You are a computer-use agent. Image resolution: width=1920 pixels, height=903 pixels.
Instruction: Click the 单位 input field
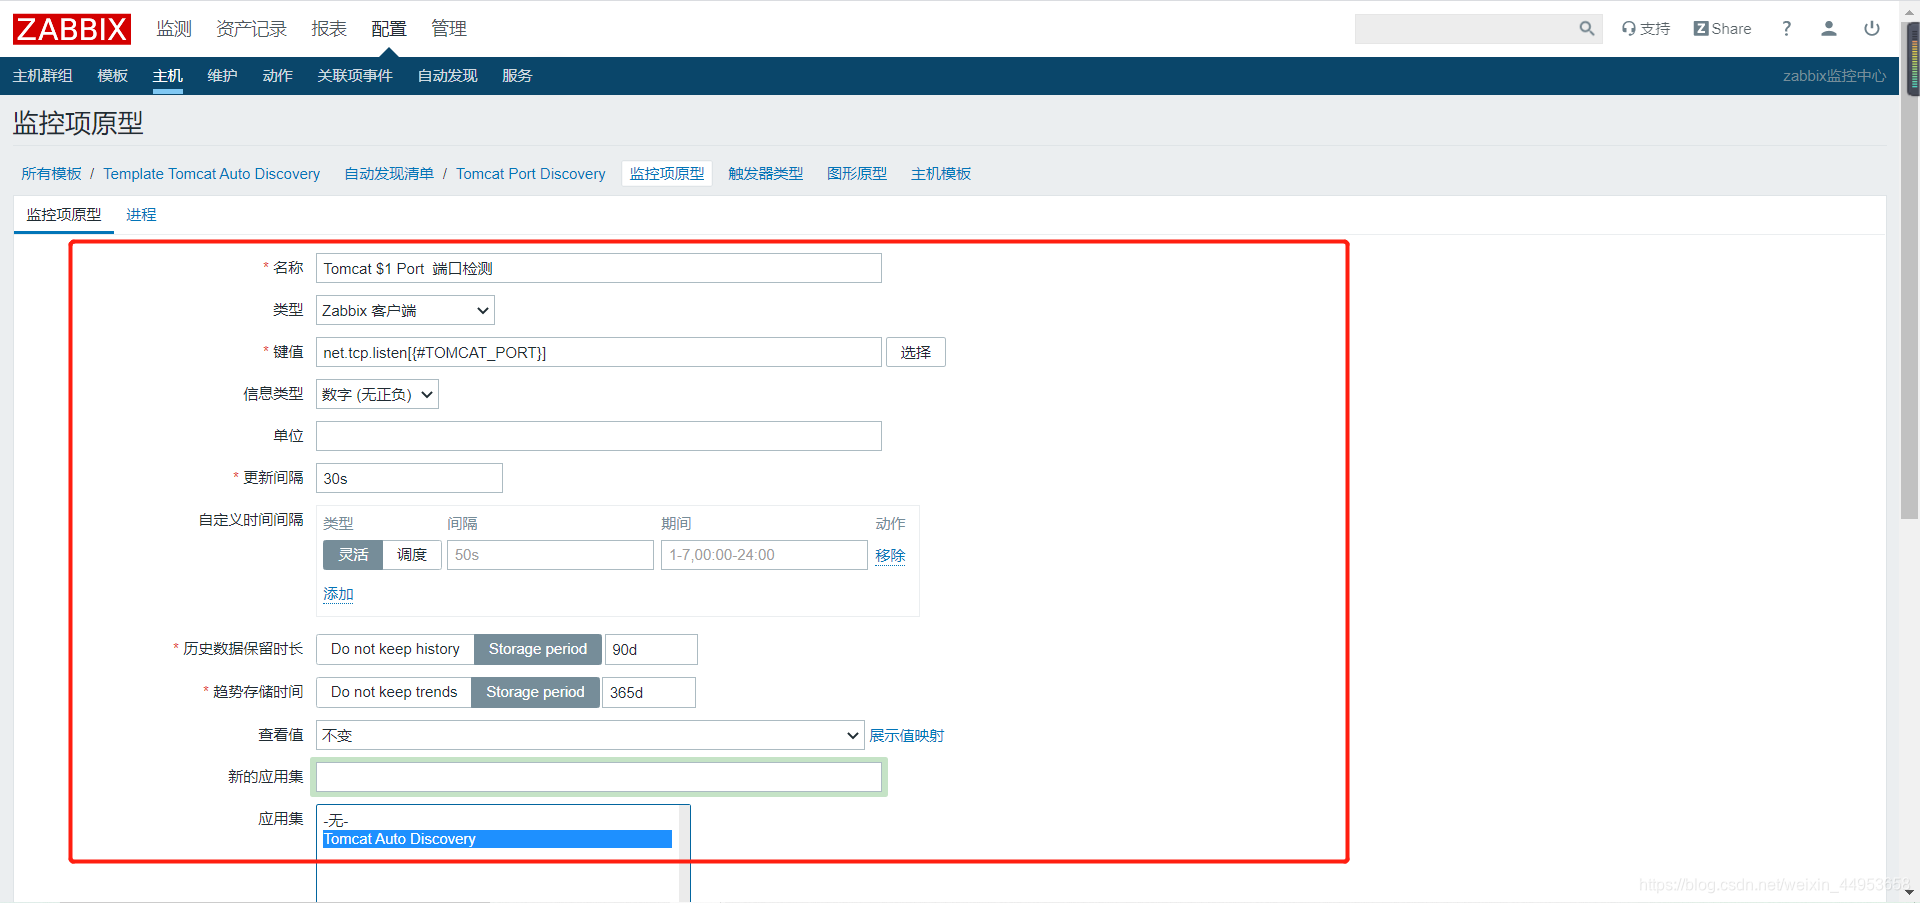[599, 436]
